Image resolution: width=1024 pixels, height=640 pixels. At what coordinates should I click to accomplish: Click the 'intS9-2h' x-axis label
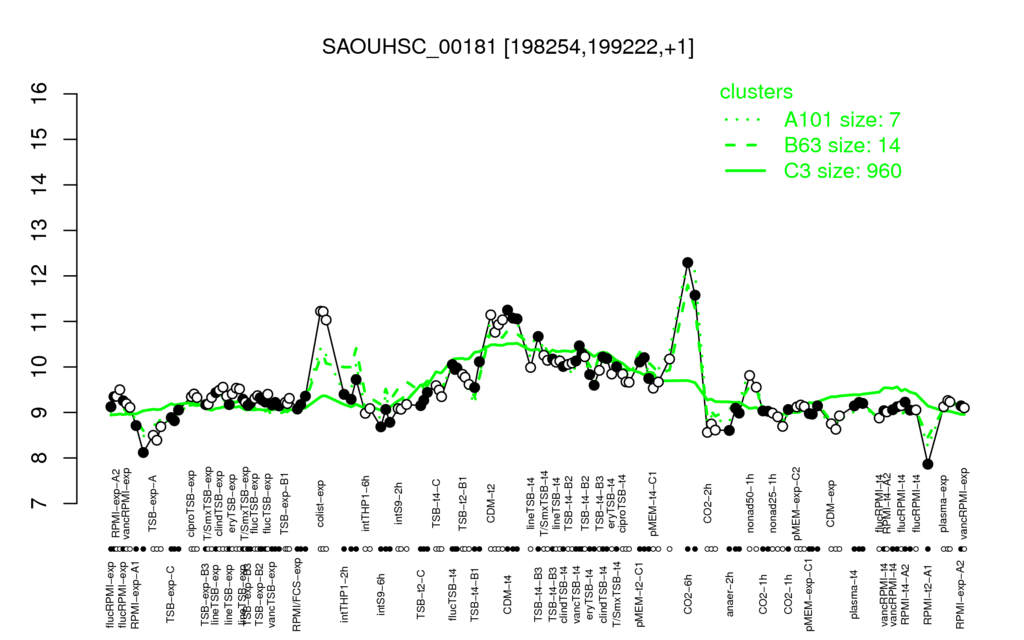[x=400, y=503]
